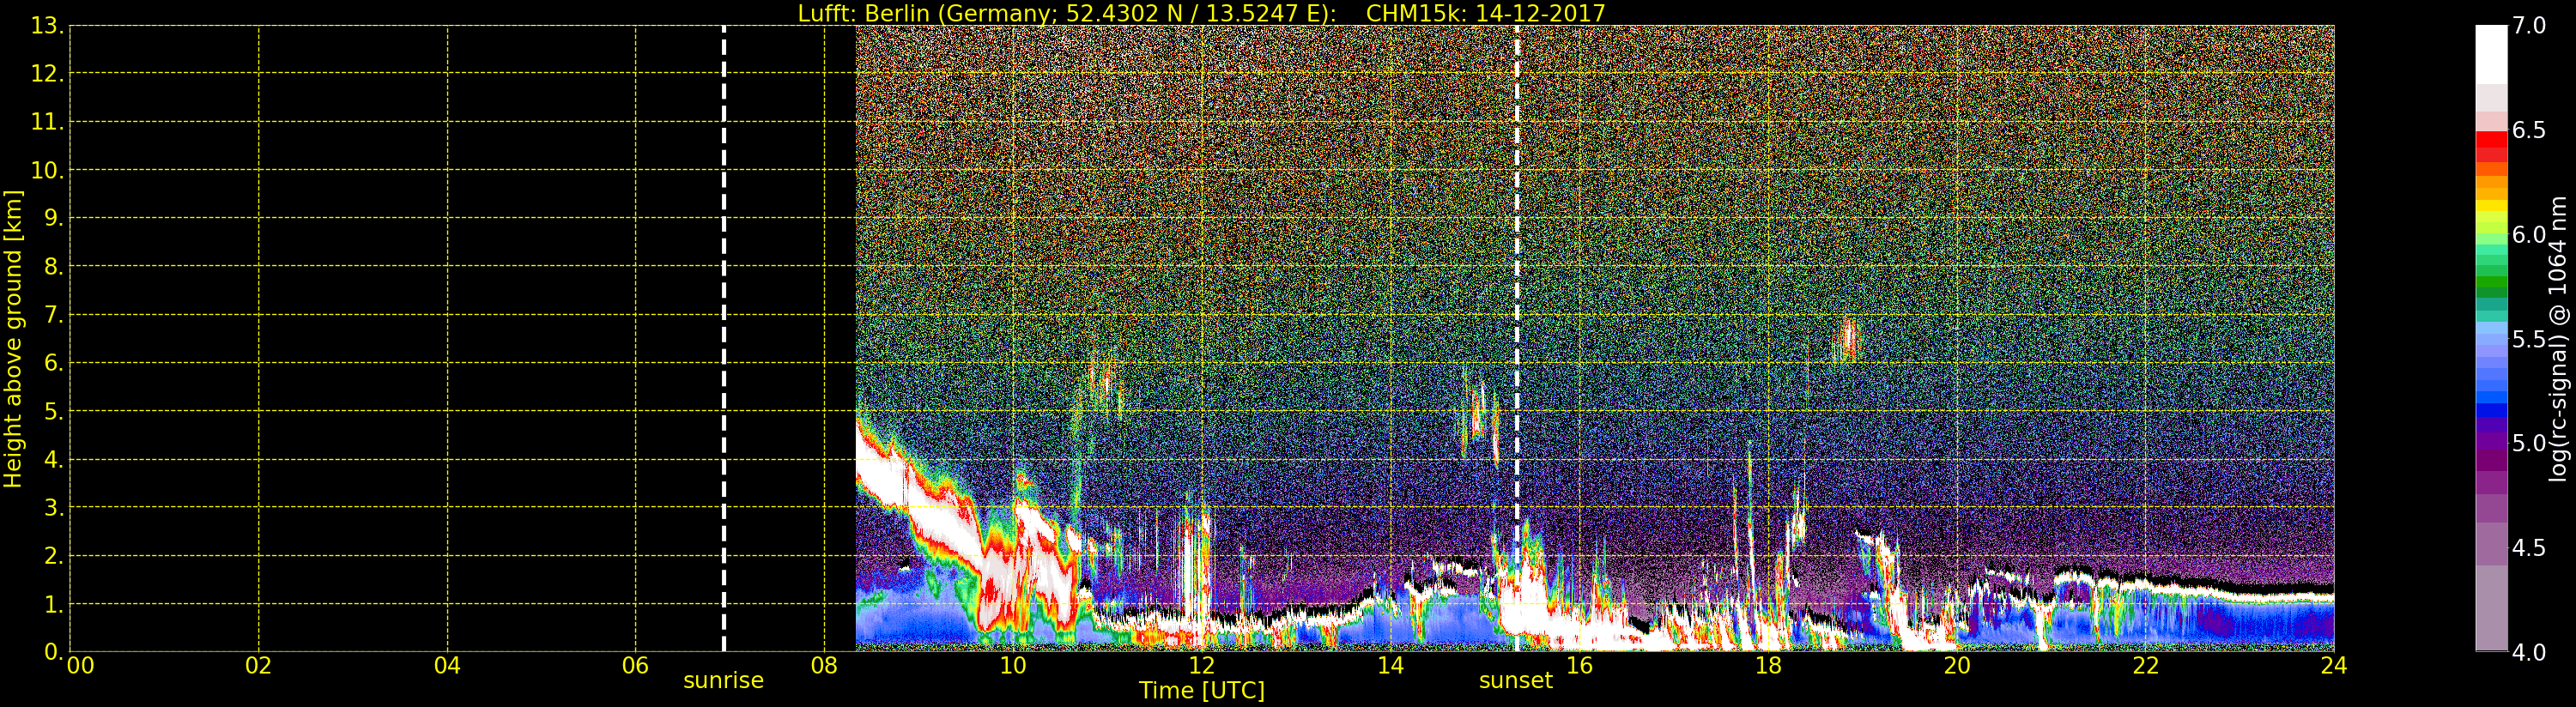Viewport: 2576px width, 707px height.
Task: Select the height axis tick label '9.'
Action: 53,218
